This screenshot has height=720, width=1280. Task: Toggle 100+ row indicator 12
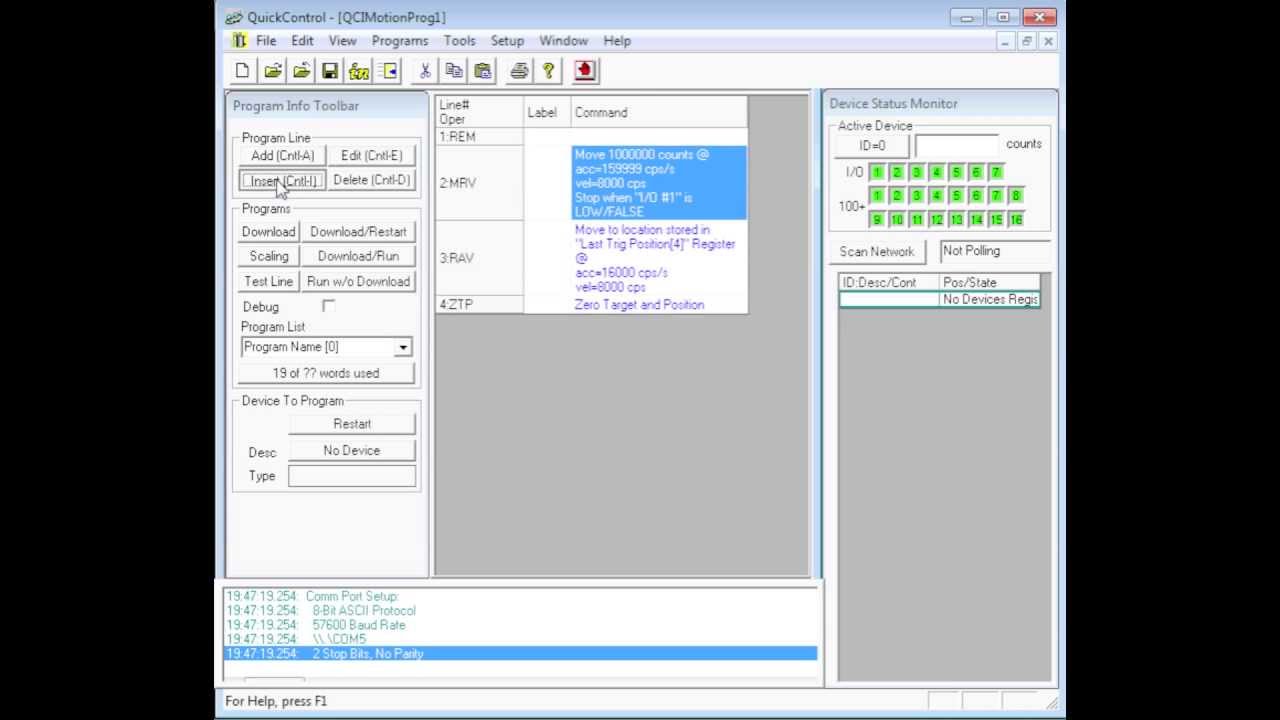coord(936,220)
